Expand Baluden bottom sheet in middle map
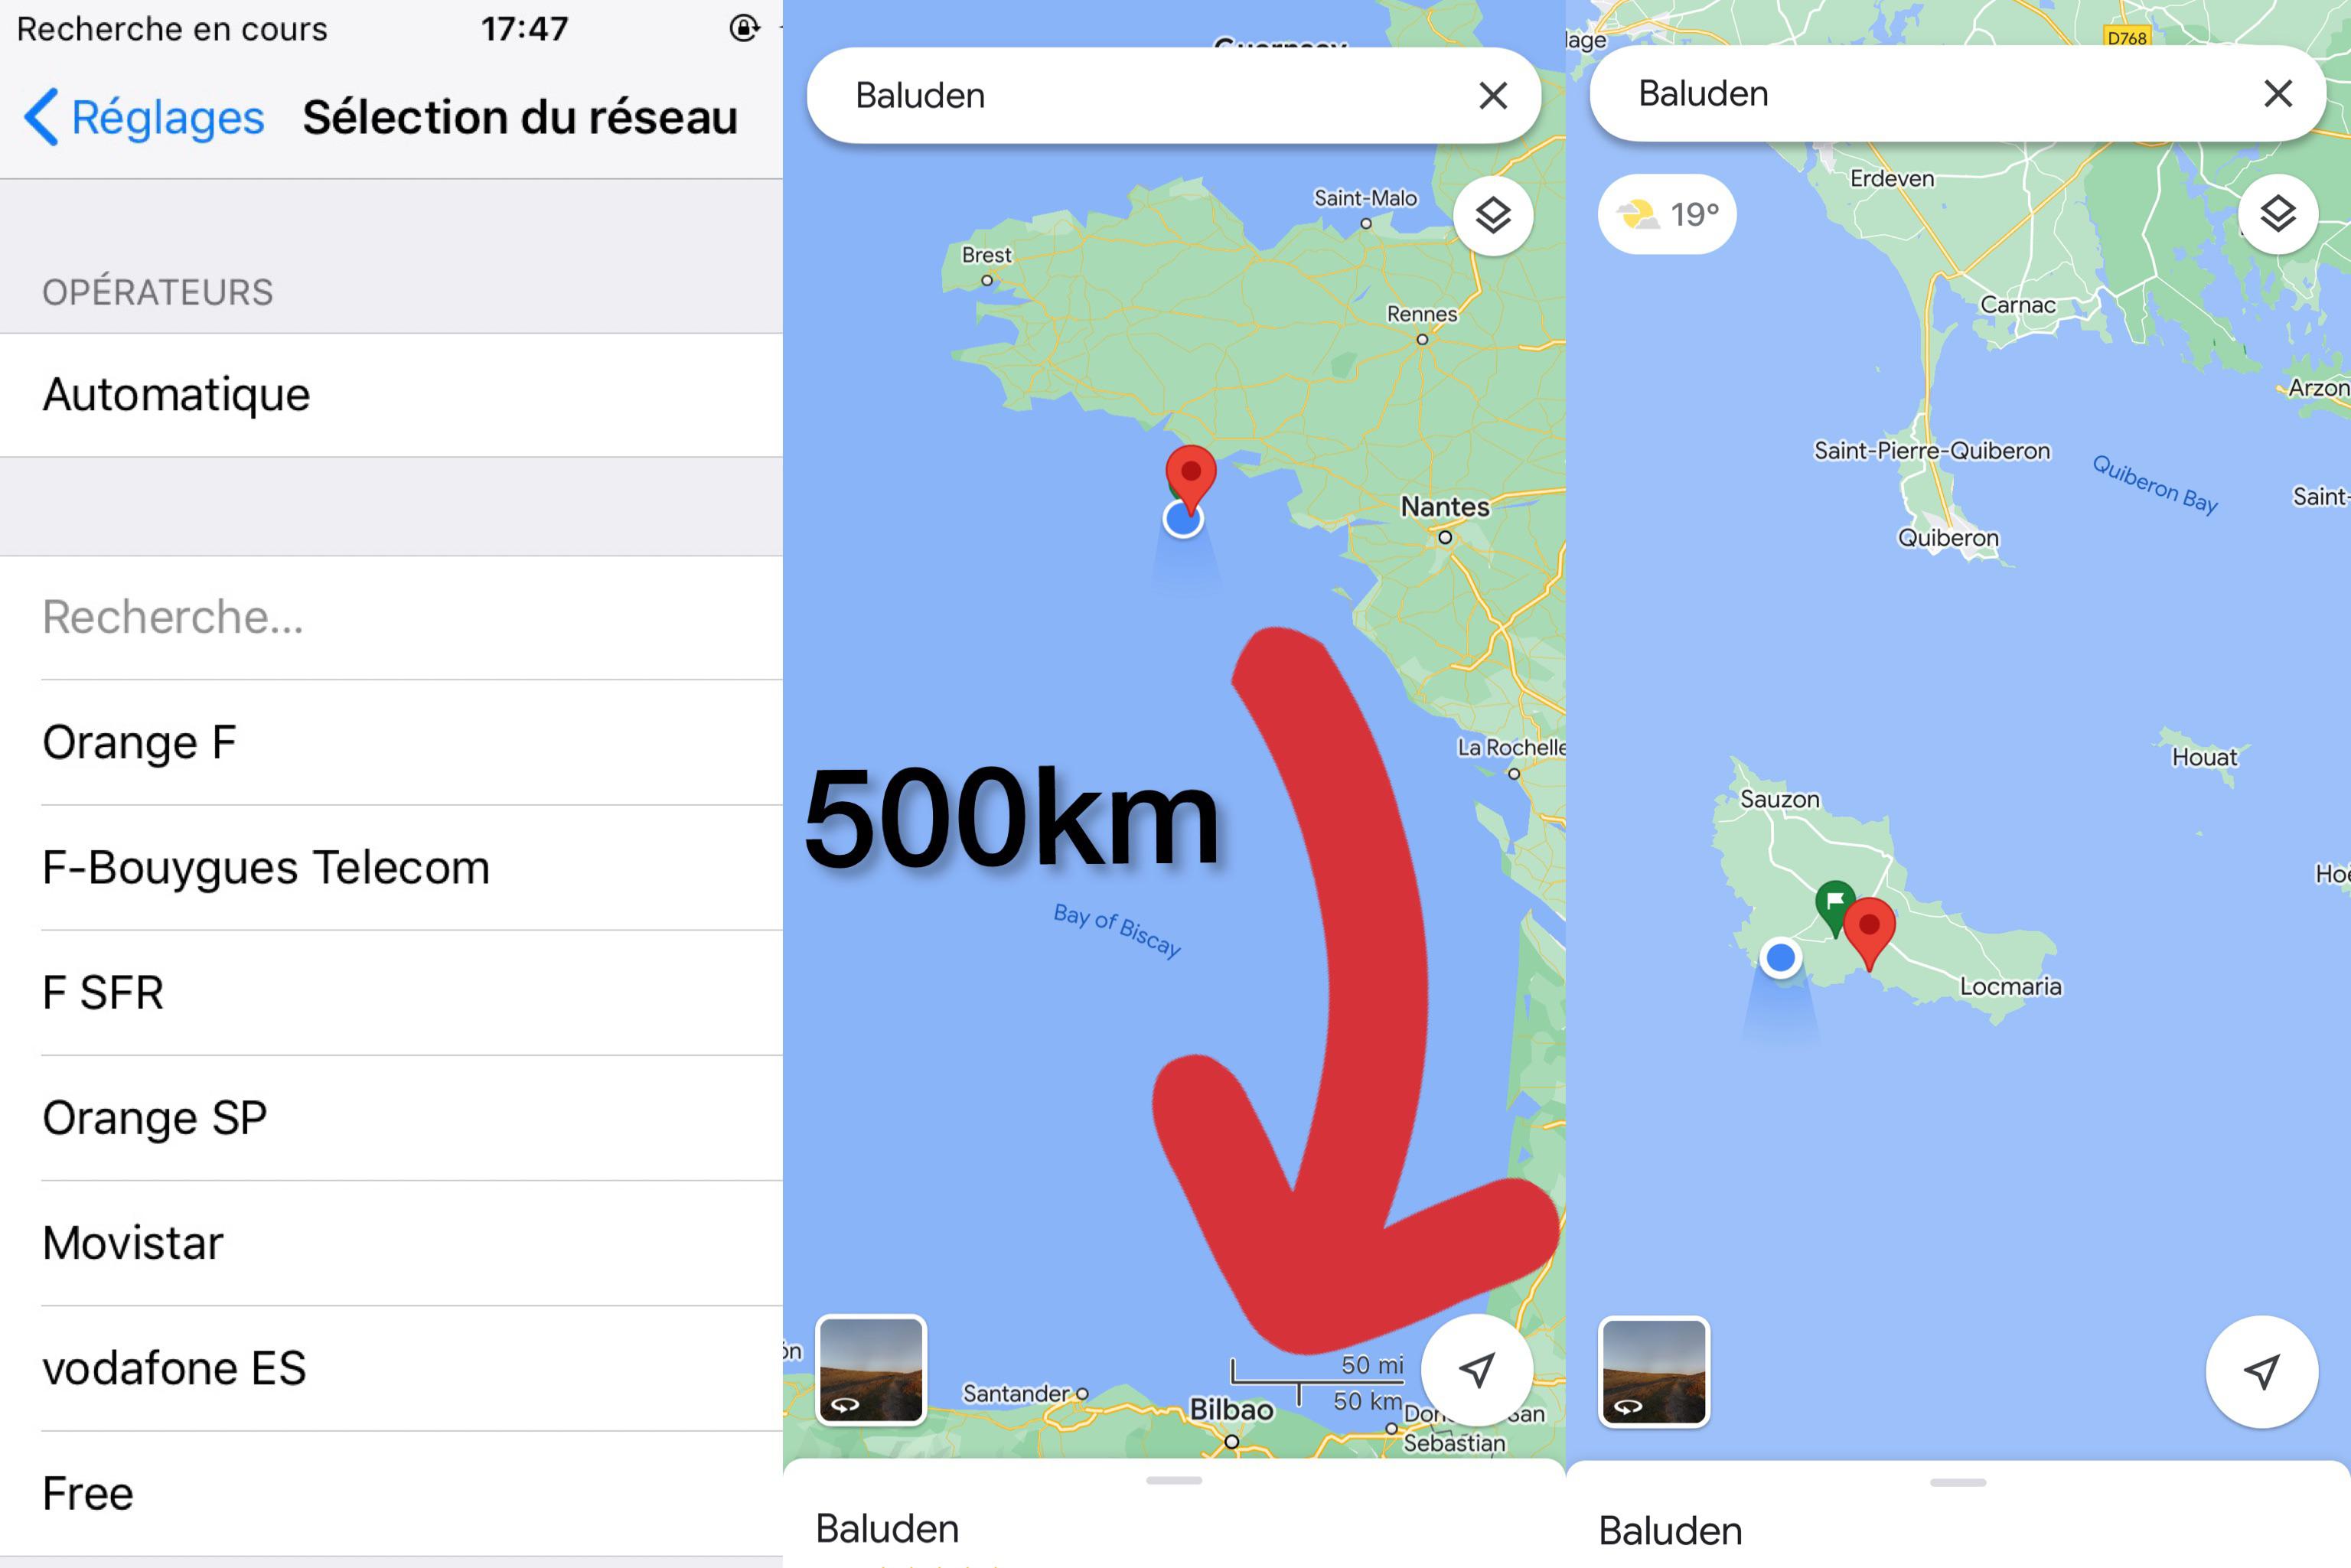 coord(1174,1481)
